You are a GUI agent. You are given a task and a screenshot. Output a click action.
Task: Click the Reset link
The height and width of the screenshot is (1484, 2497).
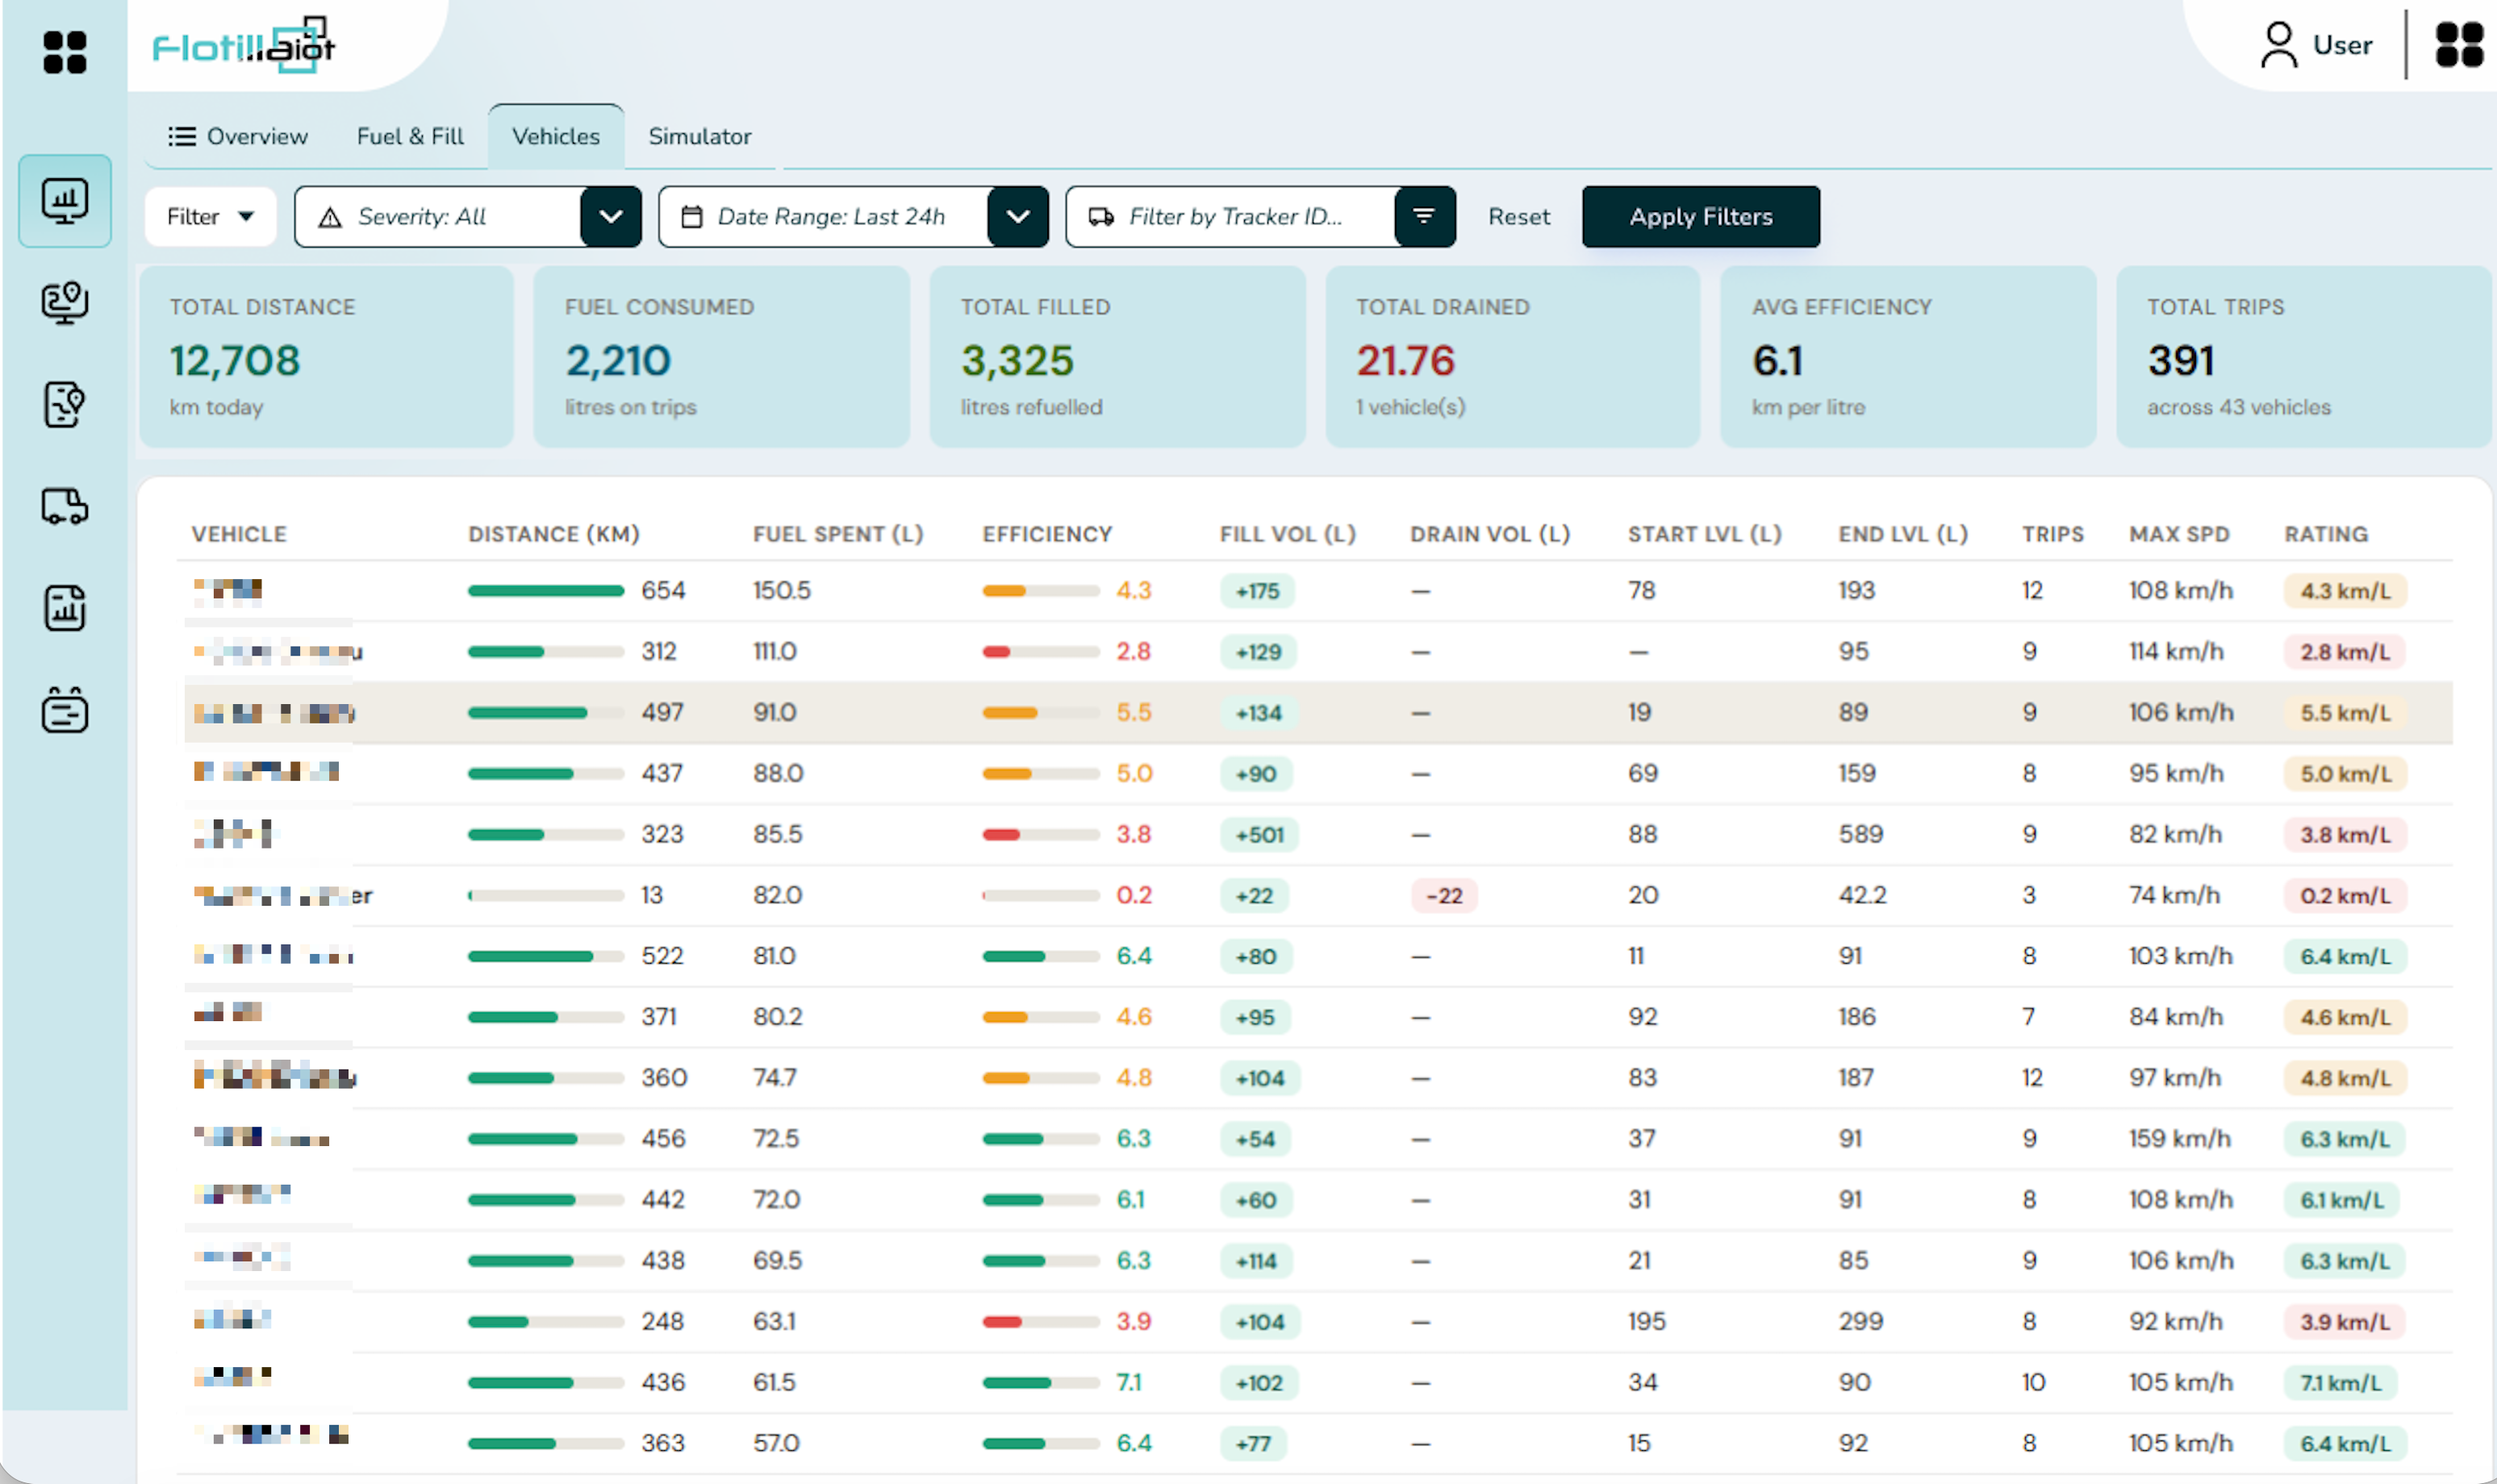click(x=1518, y=216)
